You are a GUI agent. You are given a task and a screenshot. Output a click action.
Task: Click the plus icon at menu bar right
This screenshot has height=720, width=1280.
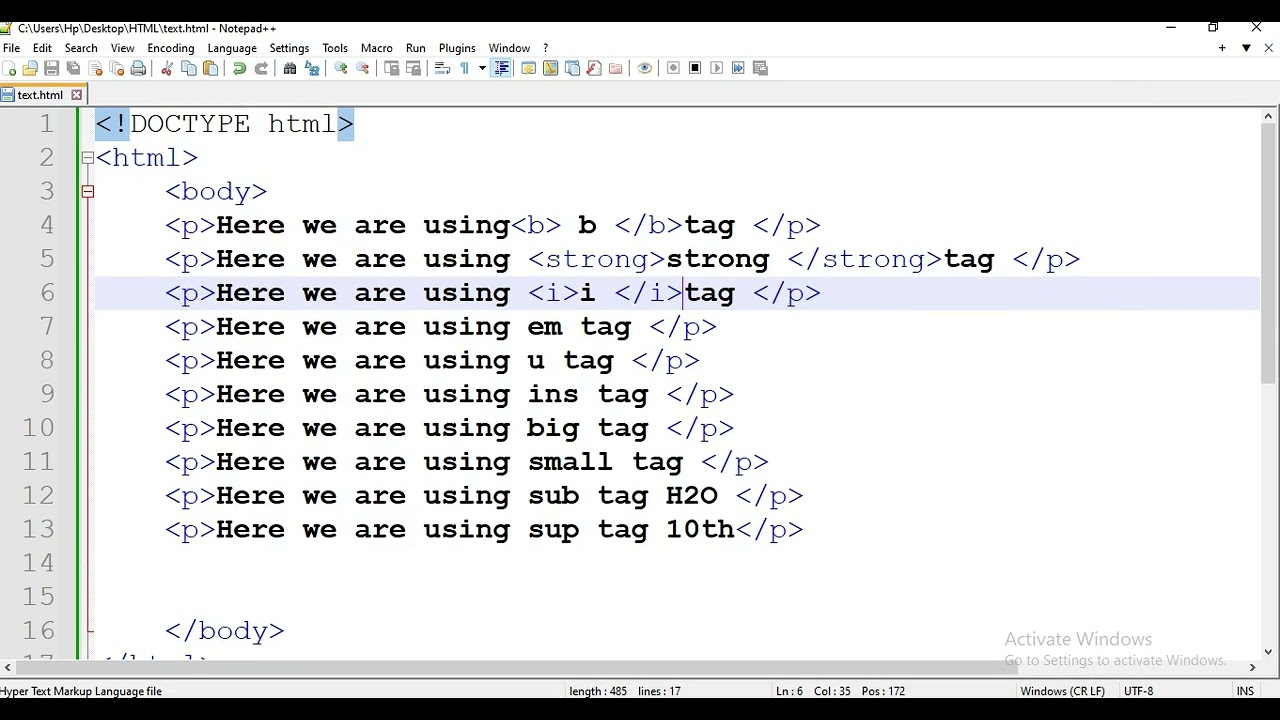click(1222, 48)
